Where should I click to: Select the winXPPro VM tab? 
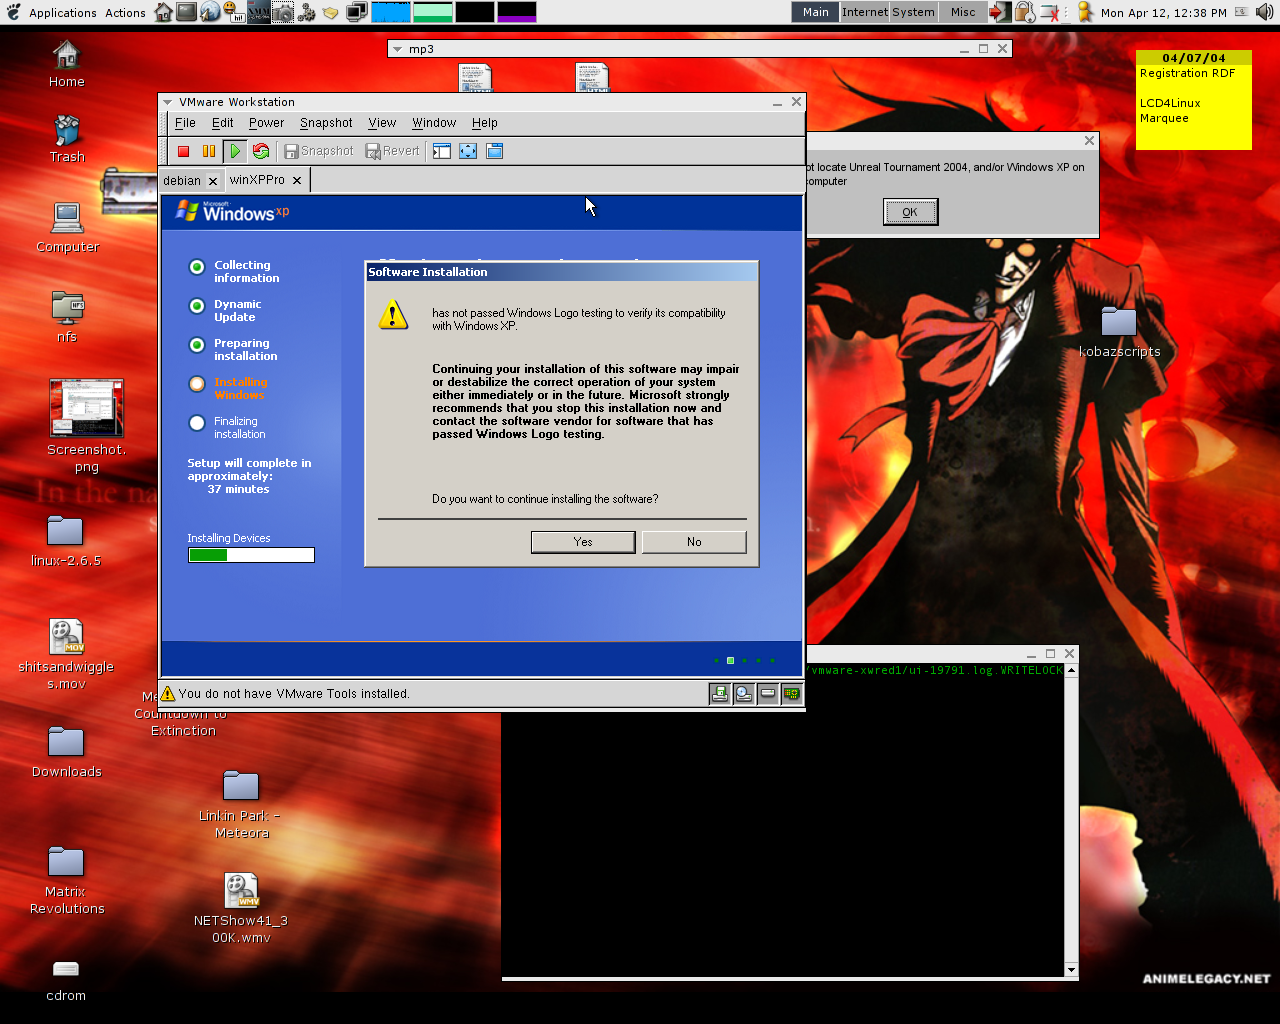[x=257, y=180]
